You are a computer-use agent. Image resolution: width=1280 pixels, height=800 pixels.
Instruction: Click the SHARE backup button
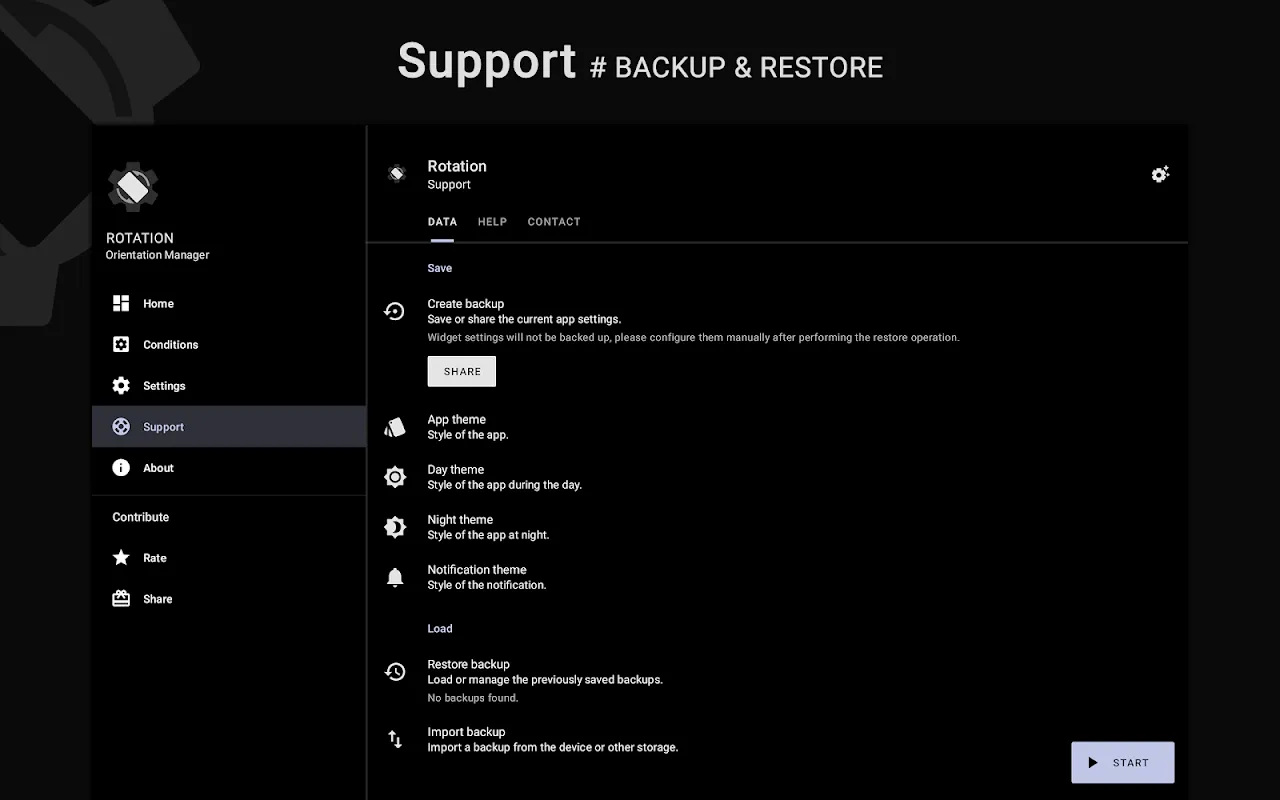point(462,371)
